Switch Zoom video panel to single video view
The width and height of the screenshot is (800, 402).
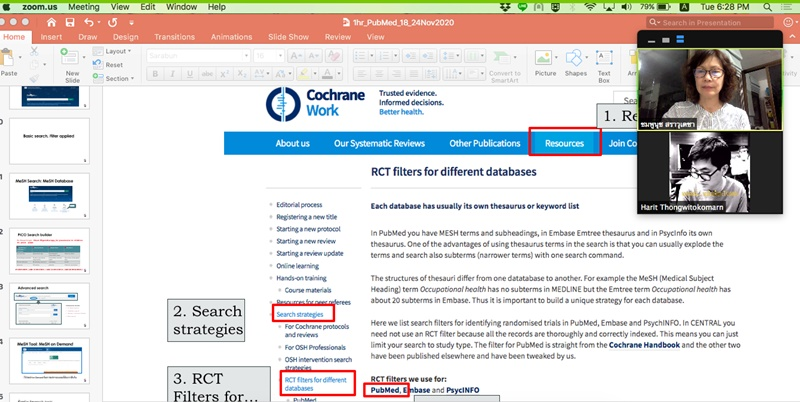click(x=666, y=40)
